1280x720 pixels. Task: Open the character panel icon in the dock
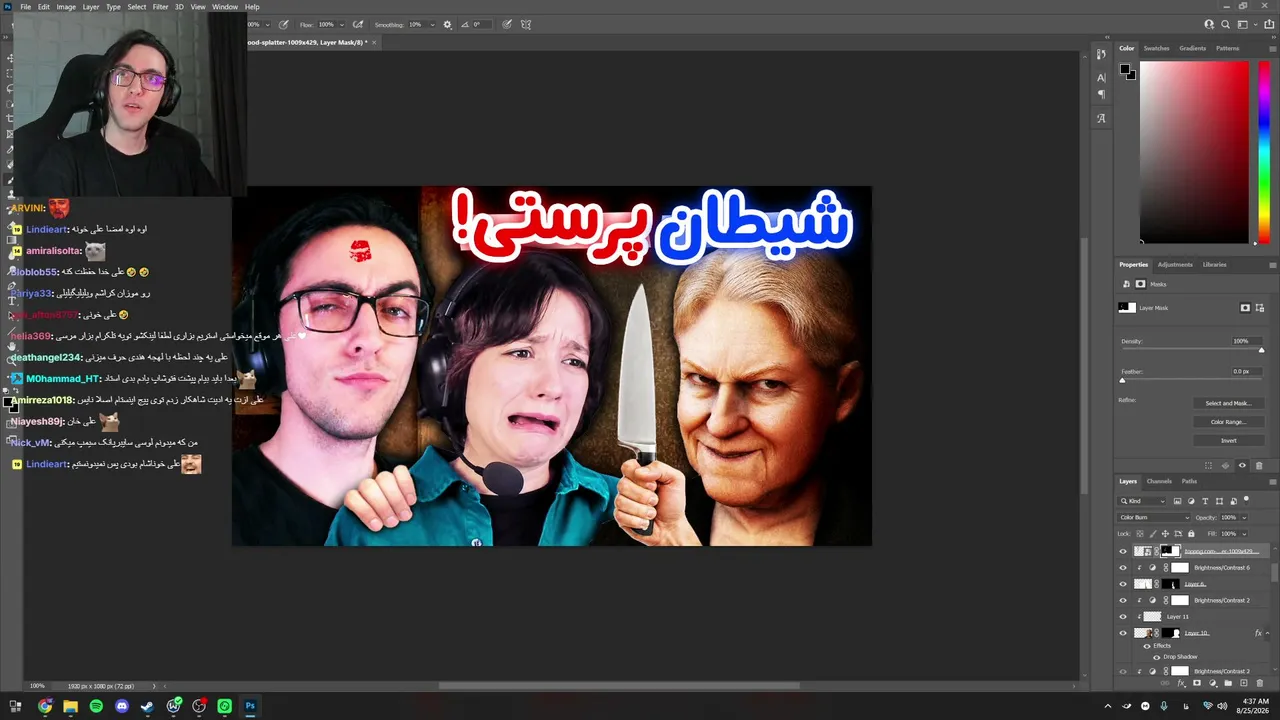[x=1101, y=77]
